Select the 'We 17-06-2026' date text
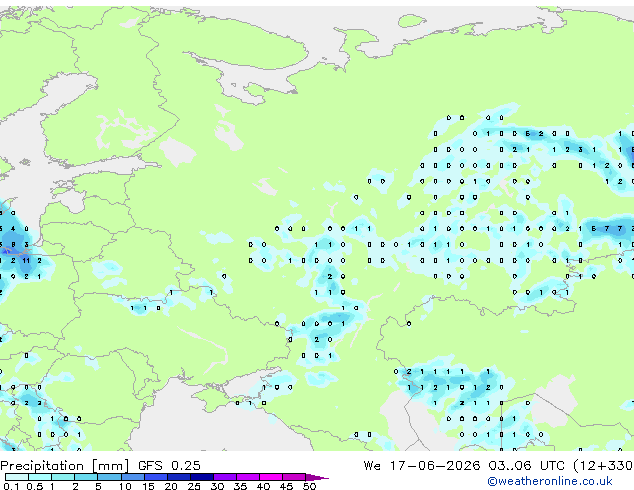 click(x=422, y=466)
